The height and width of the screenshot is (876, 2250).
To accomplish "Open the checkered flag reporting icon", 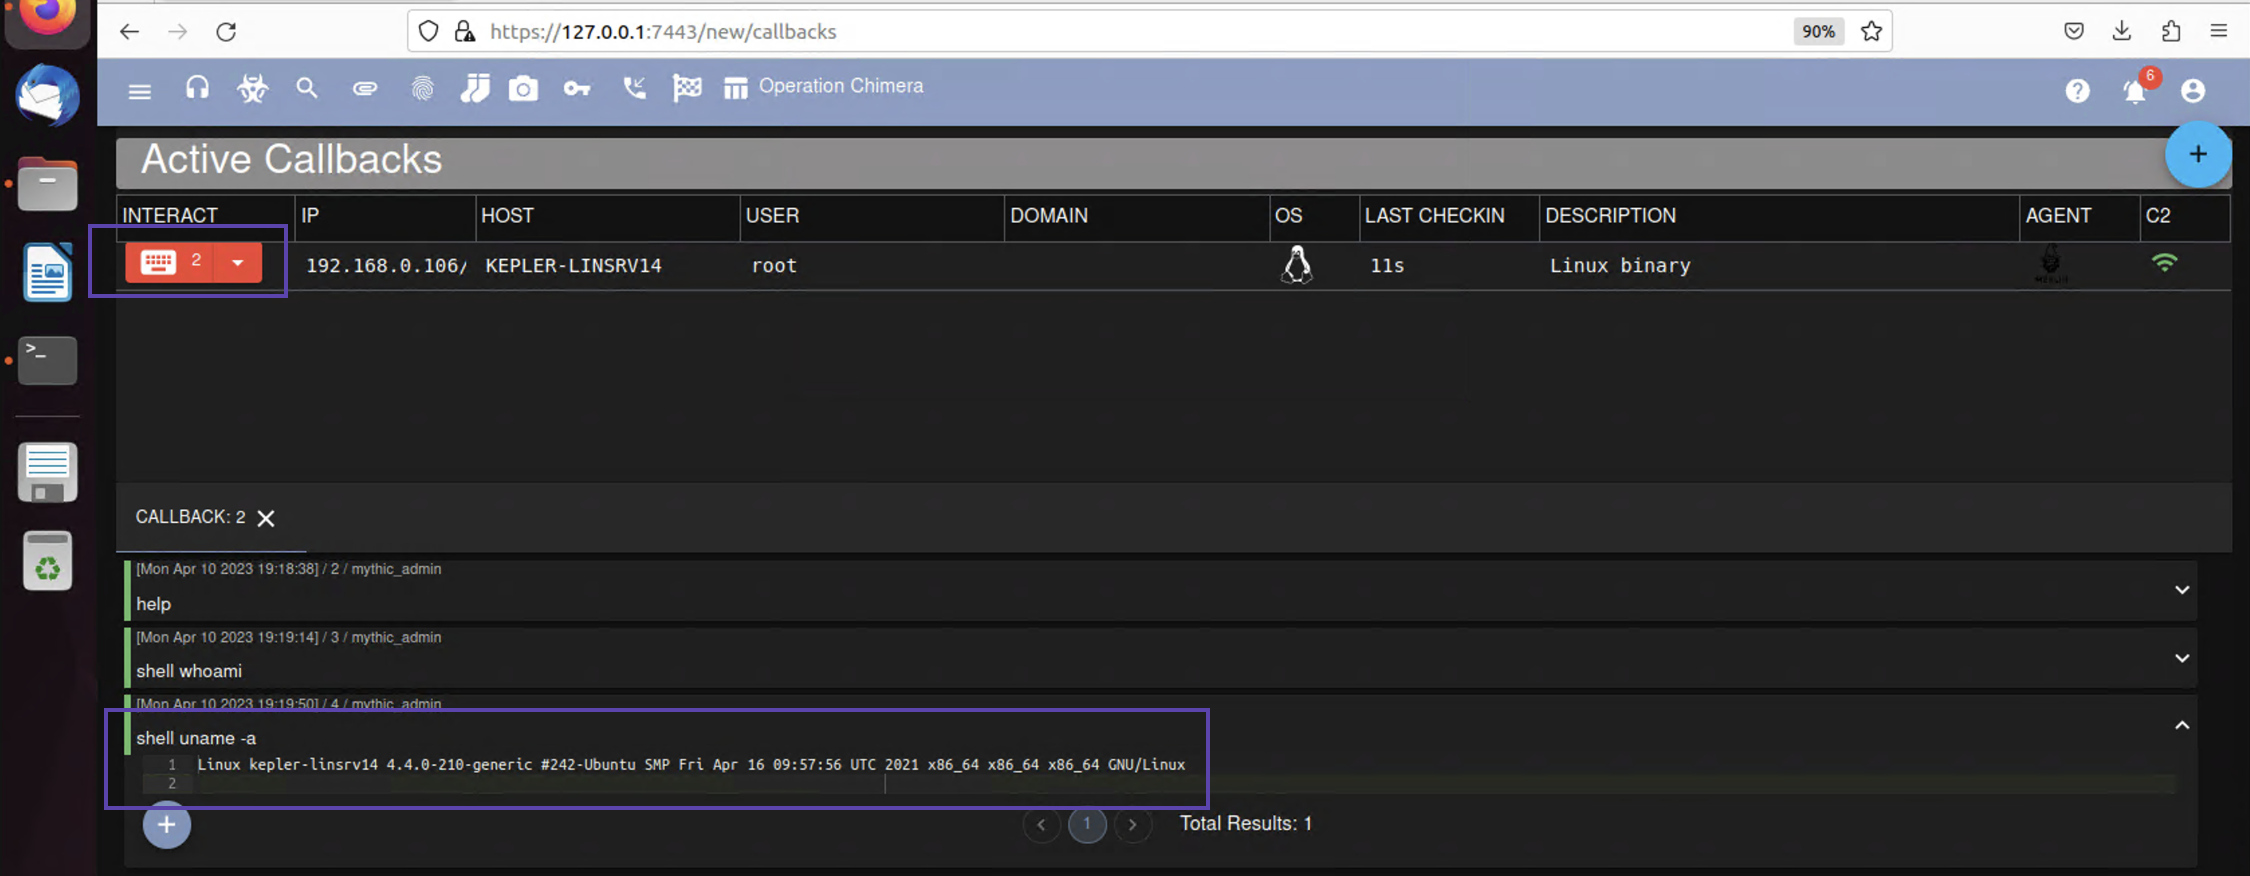I will click(687, 89).
